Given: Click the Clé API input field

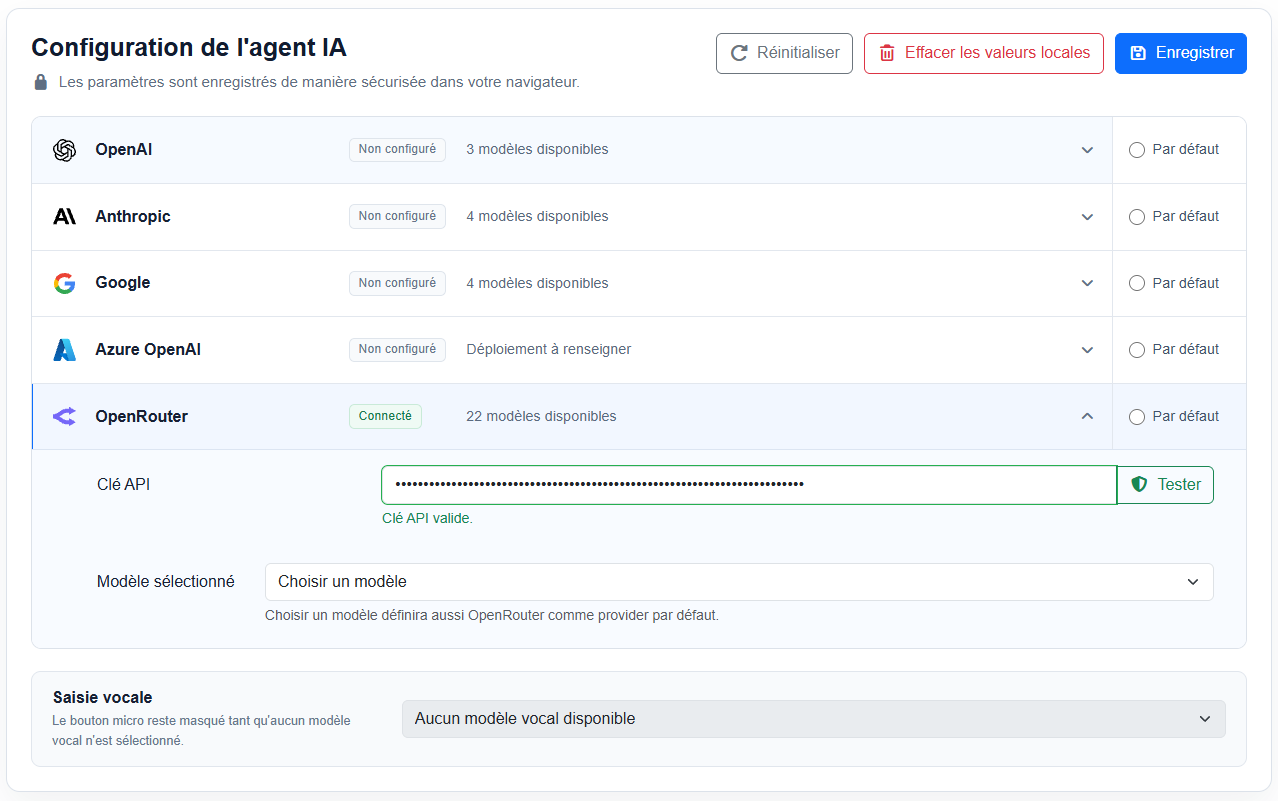Looking at the screenshot, I should pyautogui.click(x=749, y=485).
